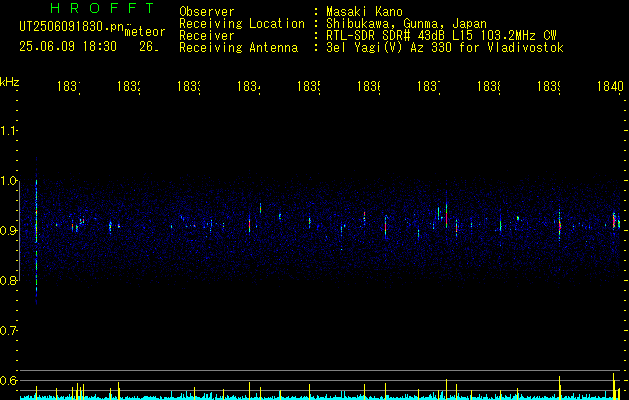Click the 'Receiving Antenna' field label
This screenshot has width=629, height=400.
click(239, 48)
